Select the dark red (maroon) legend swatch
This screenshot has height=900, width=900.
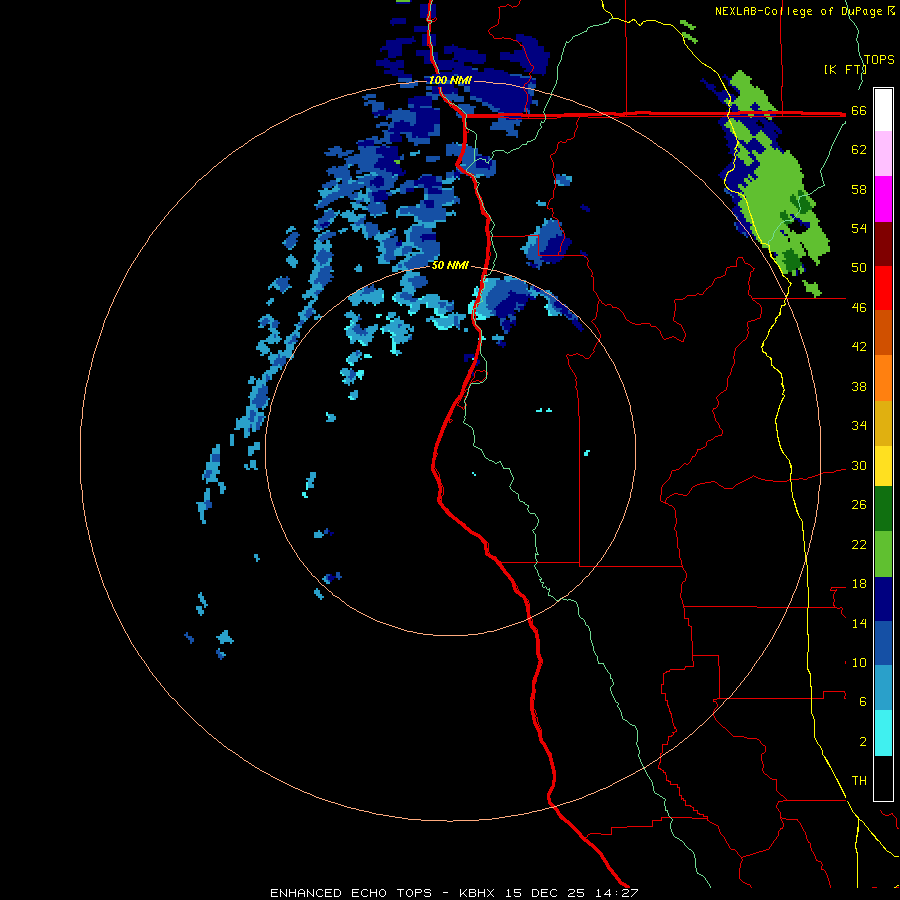pos(883,243)
